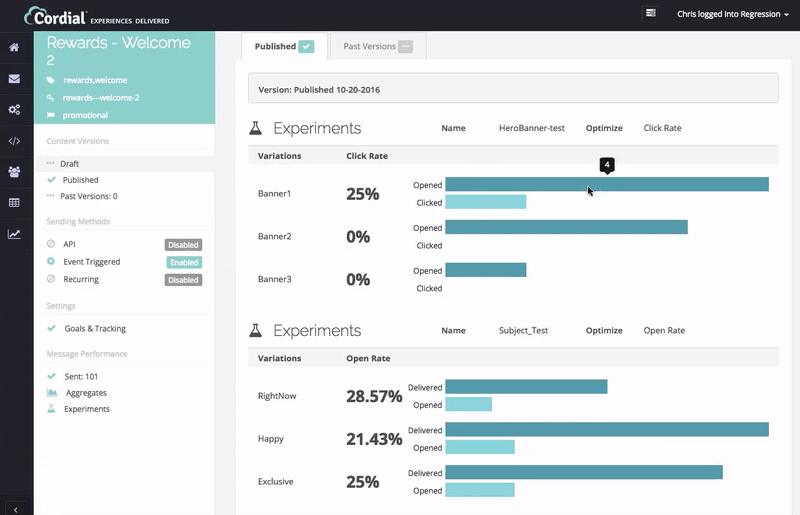800x515 pixels.
Task: Open the Aggregates performance link
Action: [86, 393]
